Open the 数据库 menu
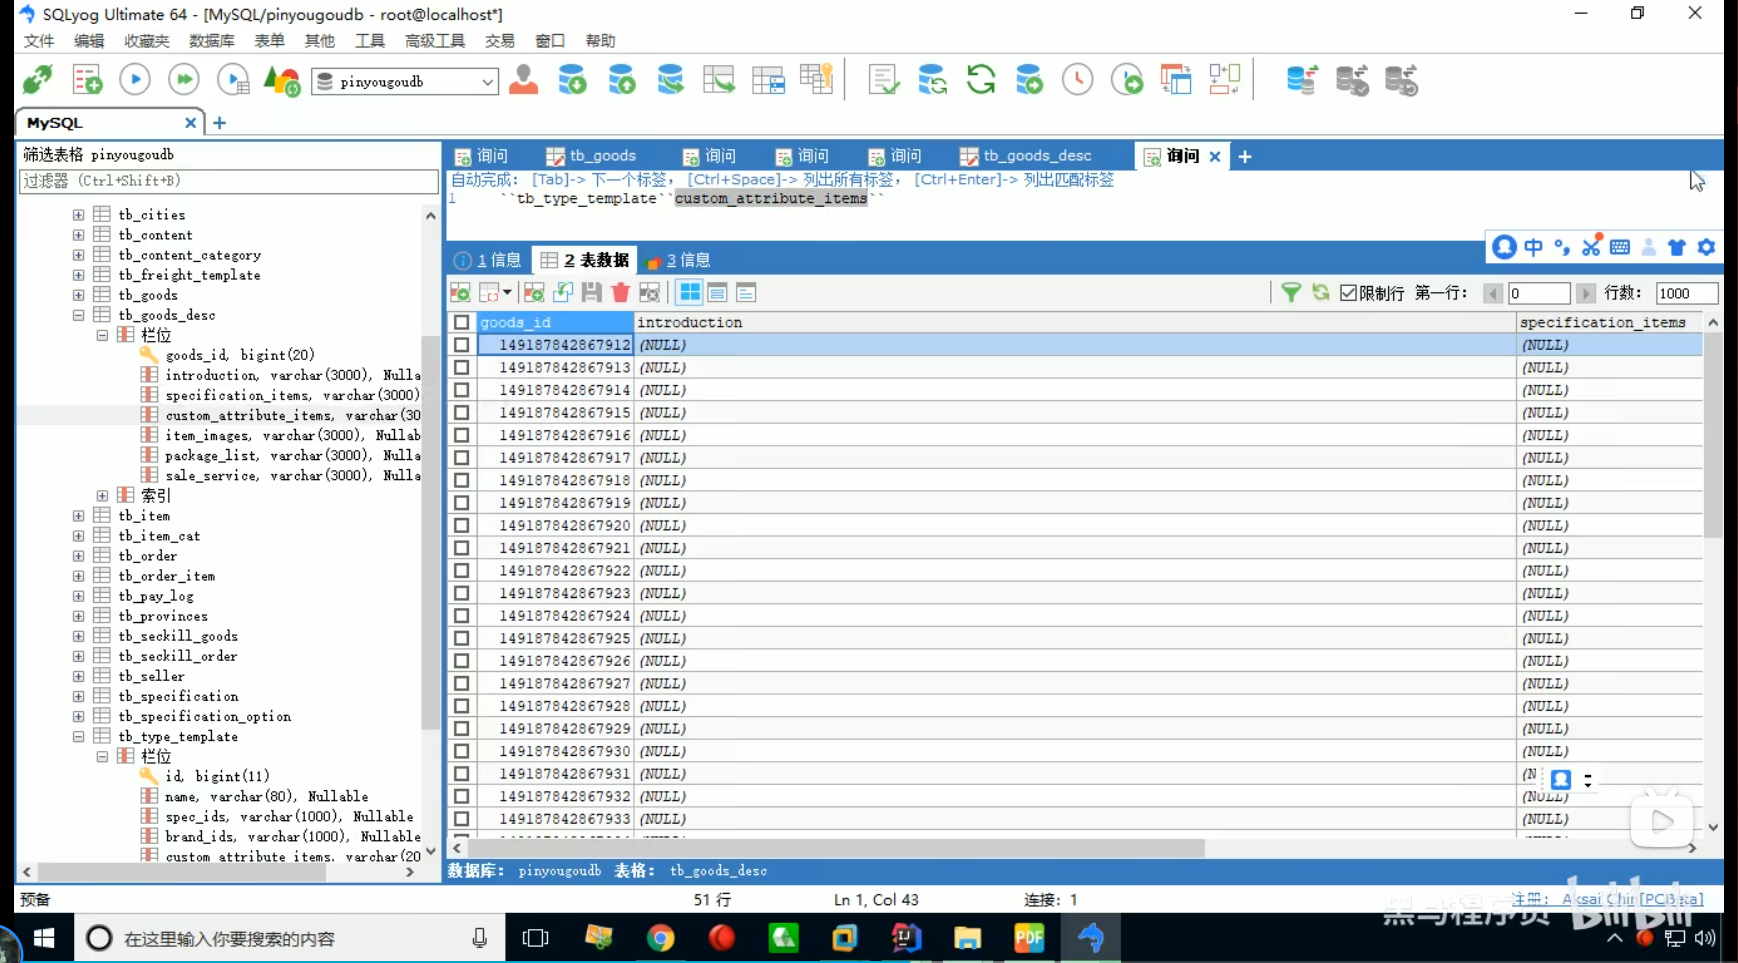The height and width of the screenshot is (963, 1738). (x=212, y=40)
